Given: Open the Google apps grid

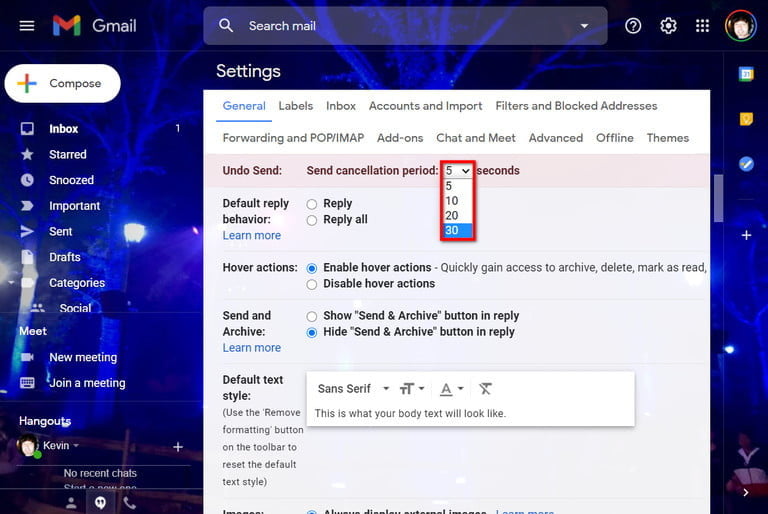Looking at the screenshot, I should pos(702,25).
